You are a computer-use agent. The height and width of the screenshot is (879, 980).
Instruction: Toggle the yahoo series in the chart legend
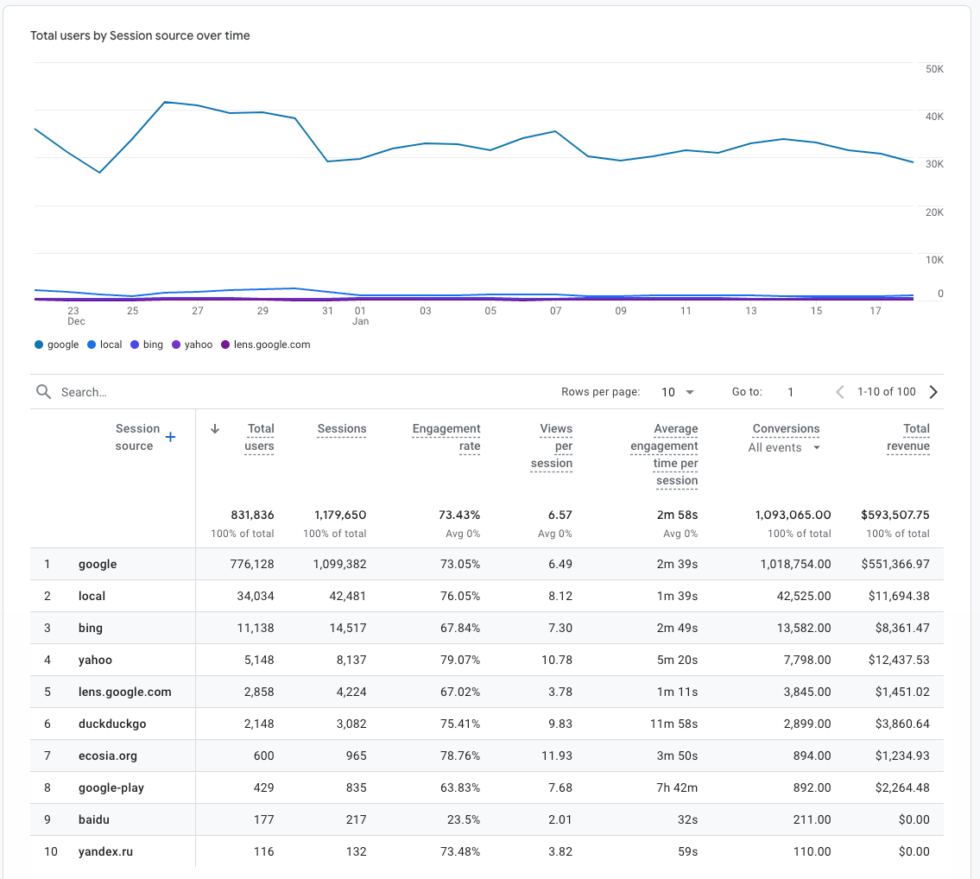click(x=192, y=344)
